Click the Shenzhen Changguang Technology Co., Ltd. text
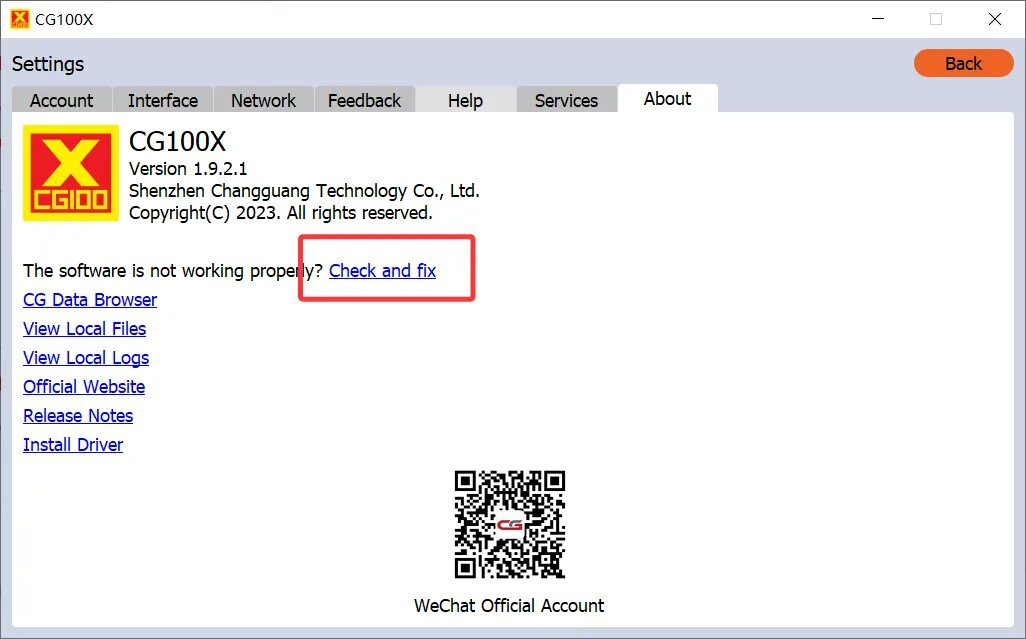Image resolution: width=1026 pixels, height=639 pixels. tap(304, 191)
